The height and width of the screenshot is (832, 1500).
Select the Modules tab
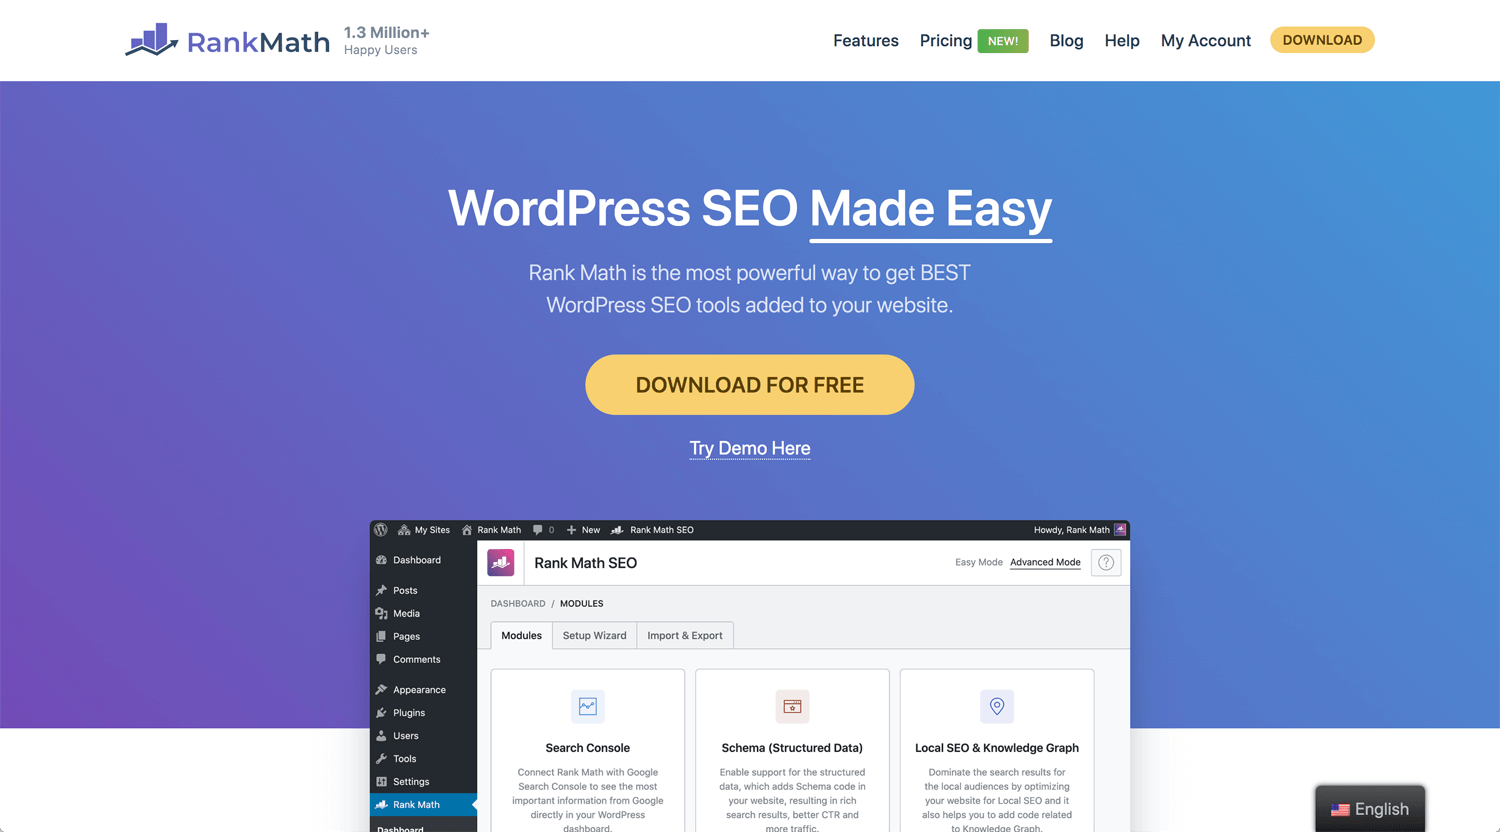[x=521, y=636]
